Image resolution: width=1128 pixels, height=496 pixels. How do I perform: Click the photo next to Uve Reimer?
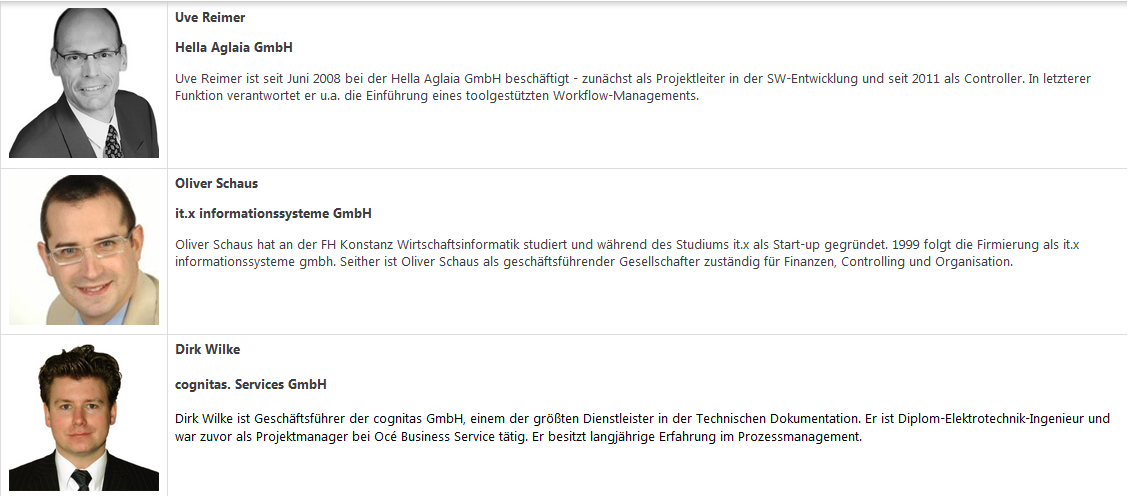[x=84, y=83]
